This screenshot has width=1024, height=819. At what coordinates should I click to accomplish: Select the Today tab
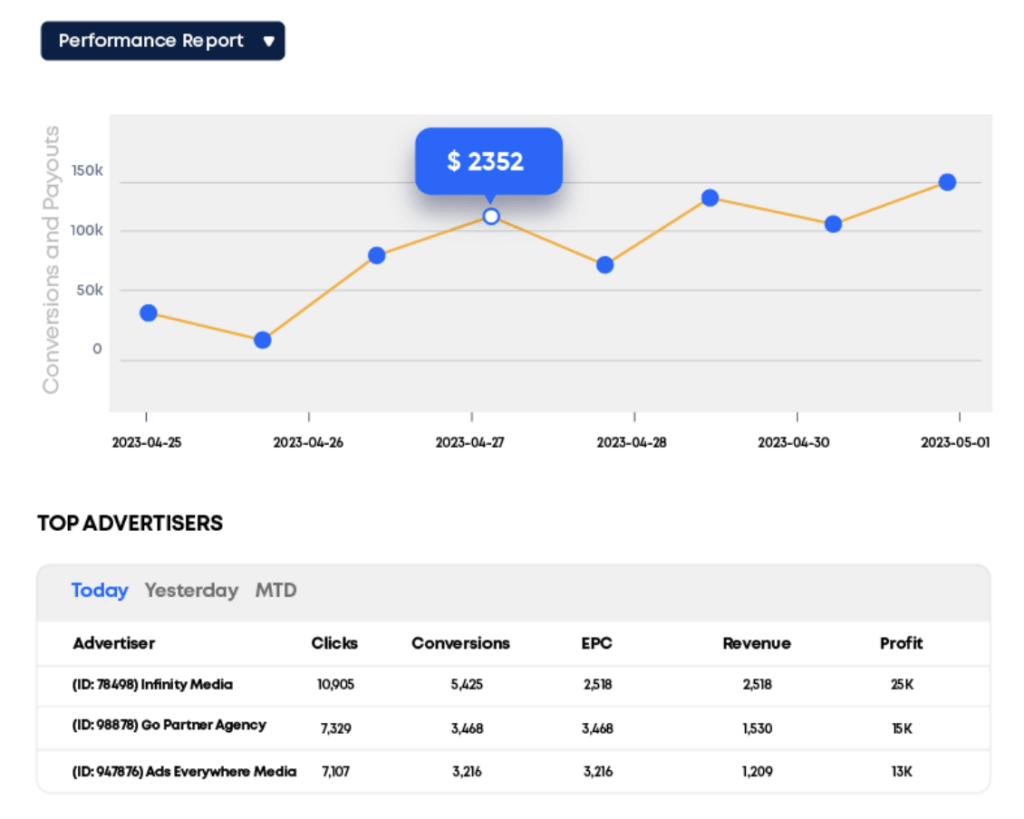tap(98, 591)
